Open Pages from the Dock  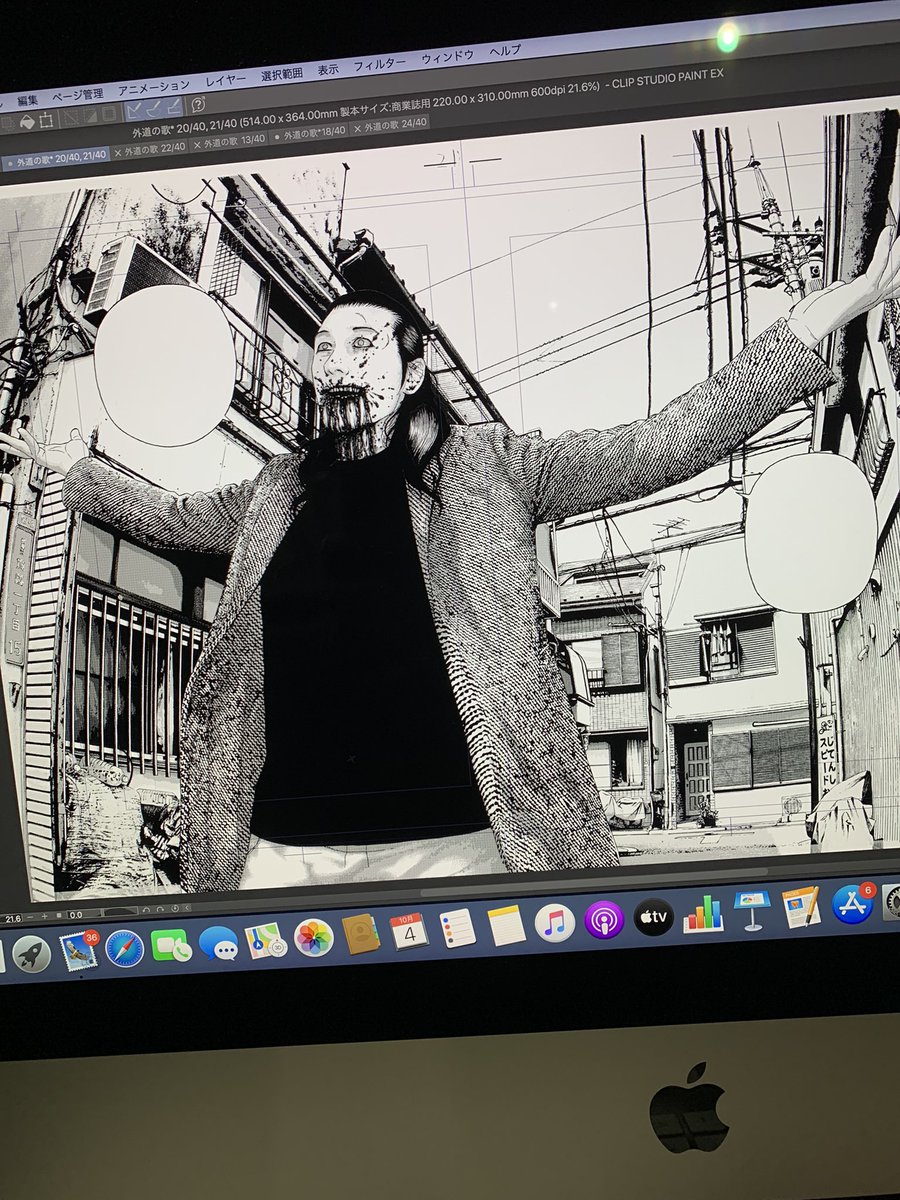[x=802, y=906]
